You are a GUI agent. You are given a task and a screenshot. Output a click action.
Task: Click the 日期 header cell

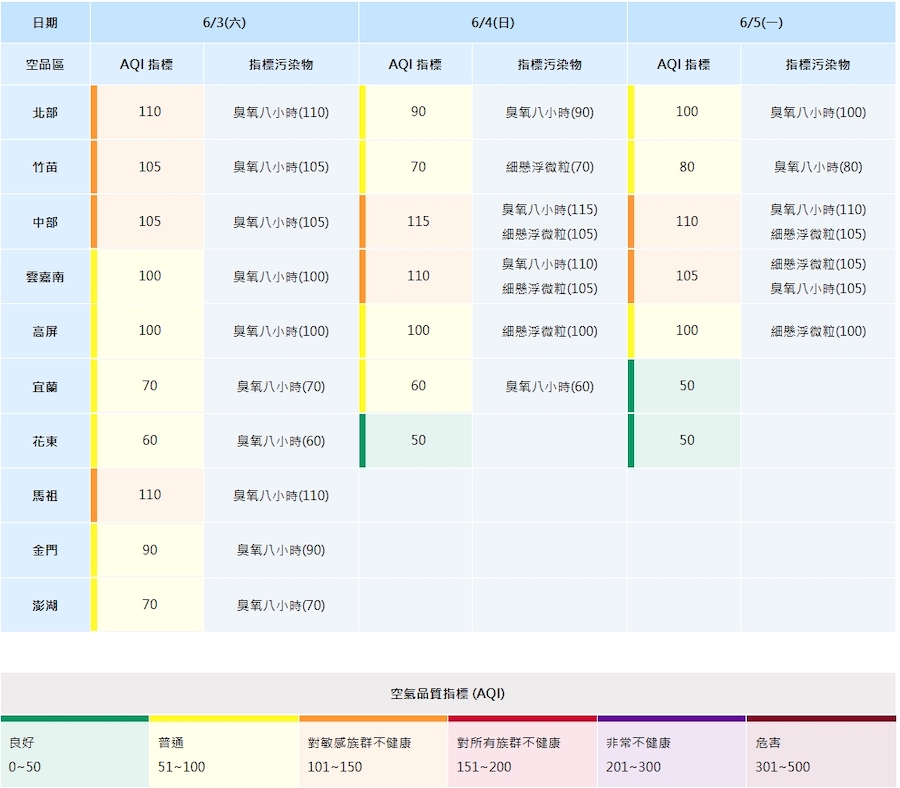point(45,22)
